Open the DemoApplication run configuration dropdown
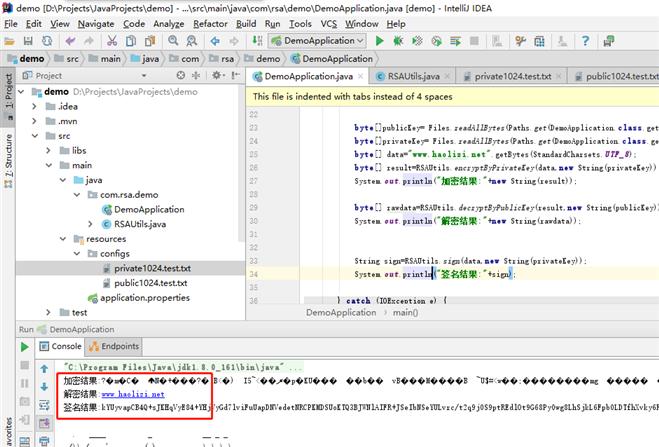The width and height of the screenshot is (659, 447). (x=317, y=41)
